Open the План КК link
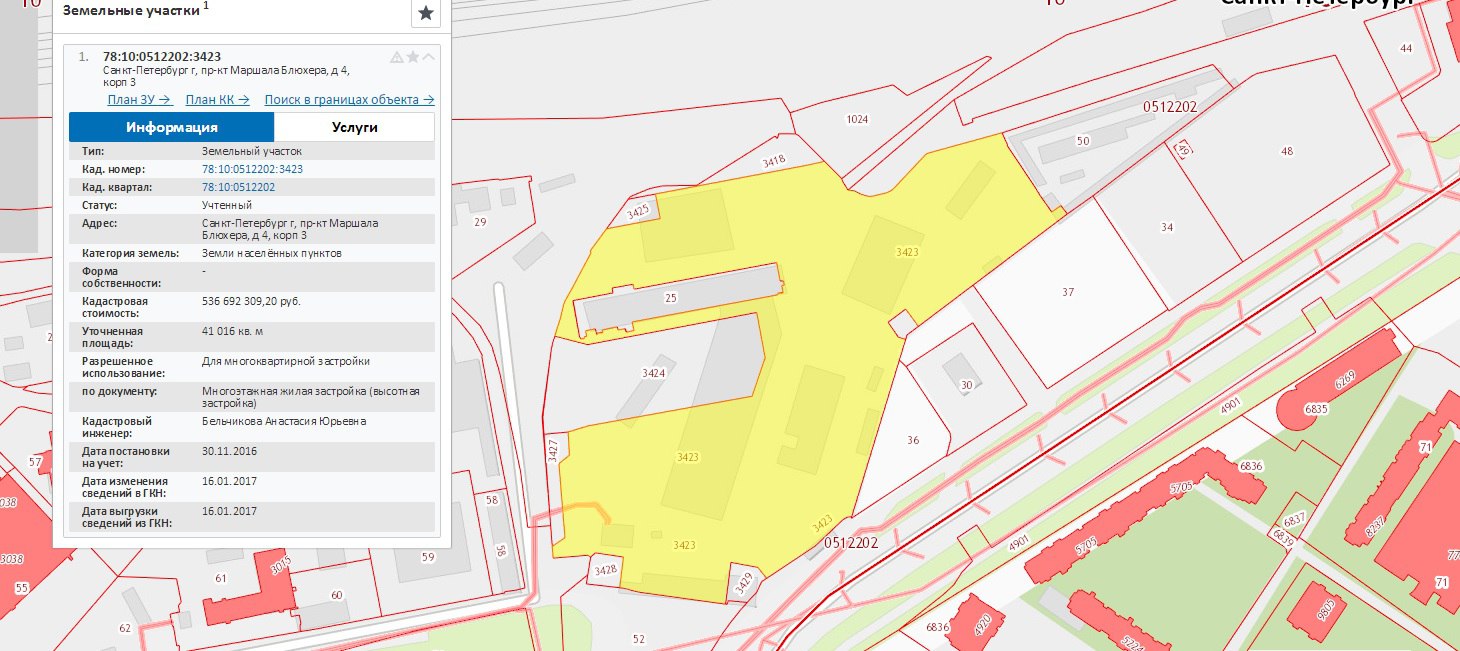The height and width of the screenshot is (651, 1460). pyautogui.click(x=218, y=100)
